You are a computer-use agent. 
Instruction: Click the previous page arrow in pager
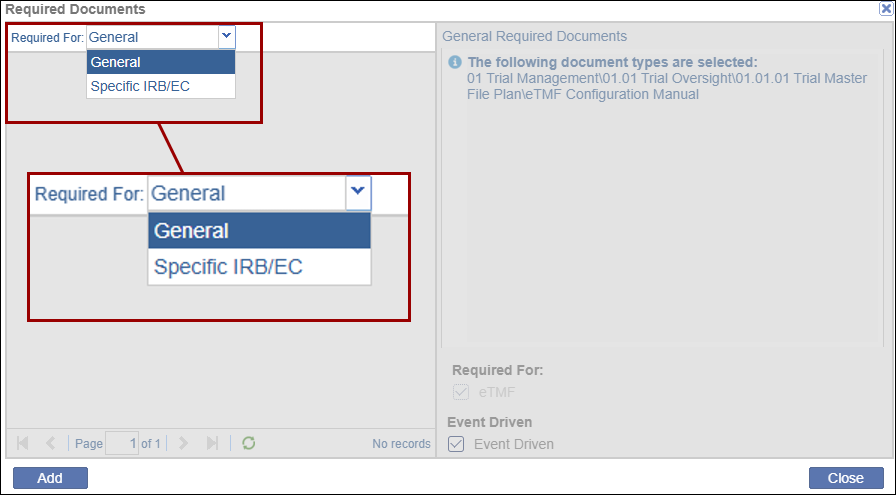(50, 443)
